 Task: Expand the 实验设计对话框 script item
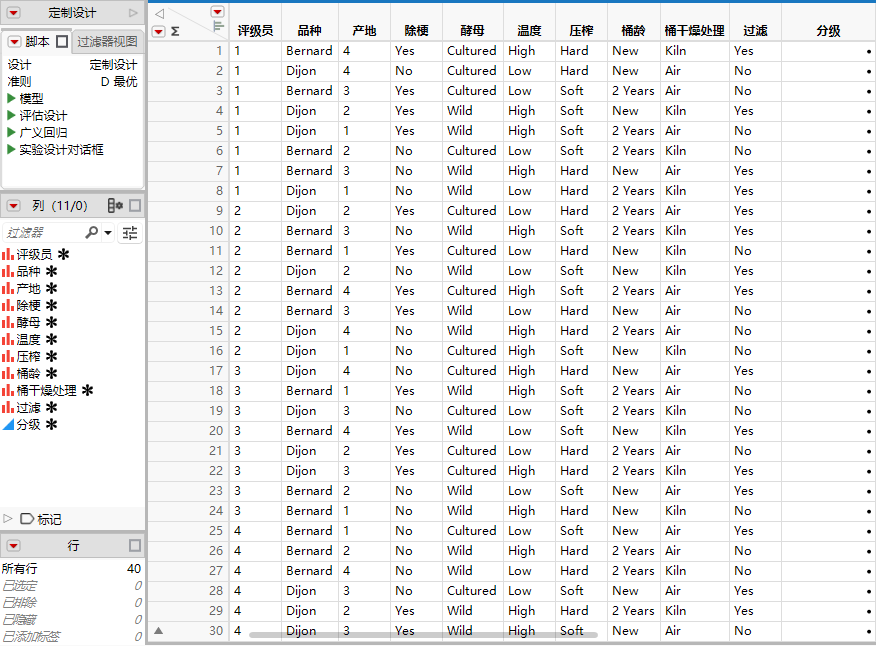pyautogui.click(x=11, y=149)
